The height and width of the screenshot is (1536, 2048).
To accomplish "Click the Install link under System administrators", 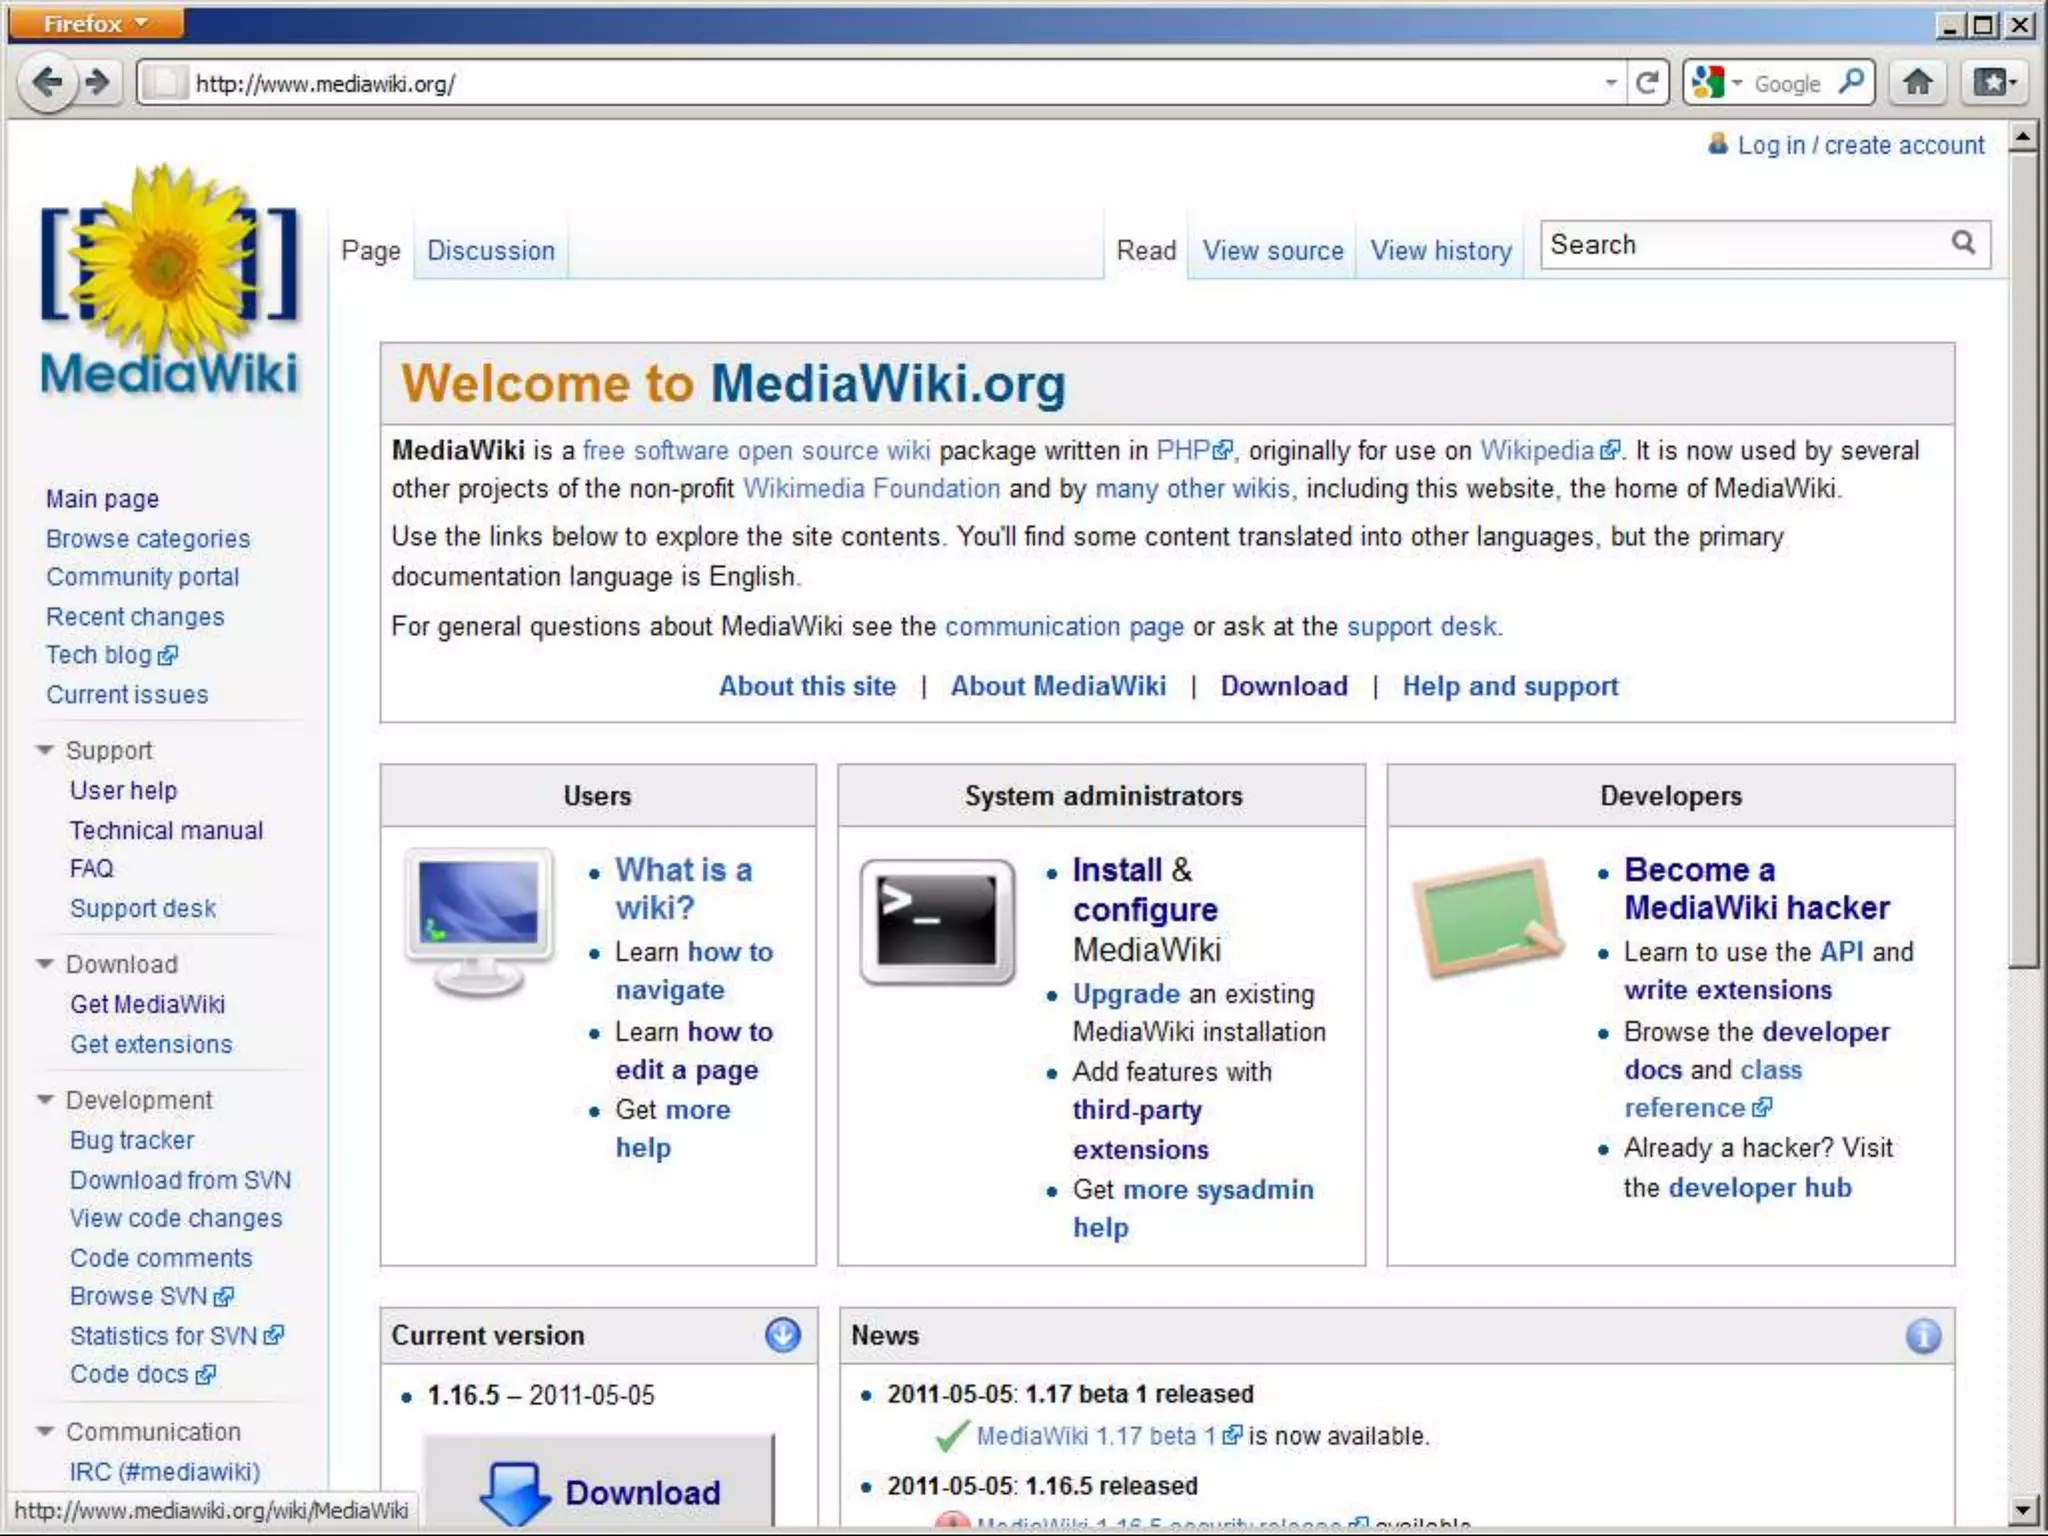I will click(x=1117, y=870).
